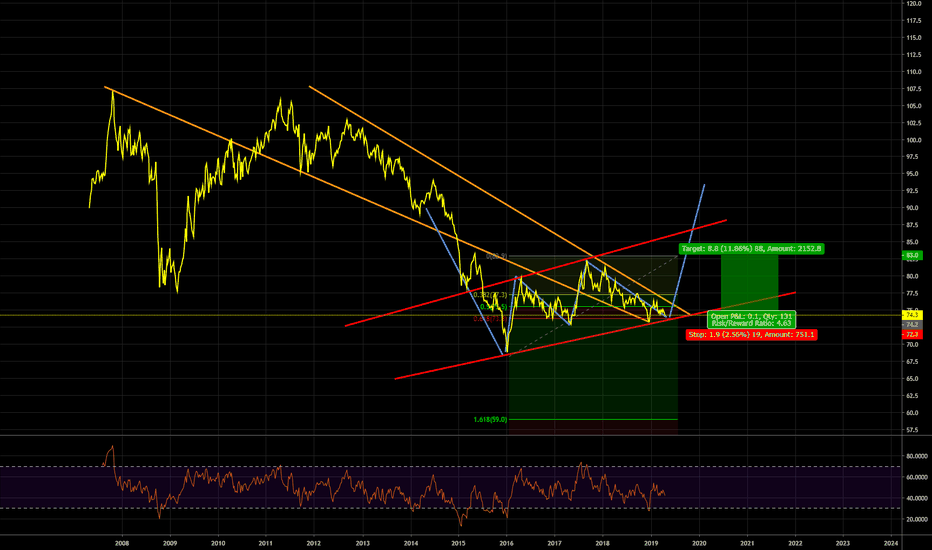Click the 2012 label on the time axis
The width and height of the screenshot is (932, 550).
click(x=314, y=543)
